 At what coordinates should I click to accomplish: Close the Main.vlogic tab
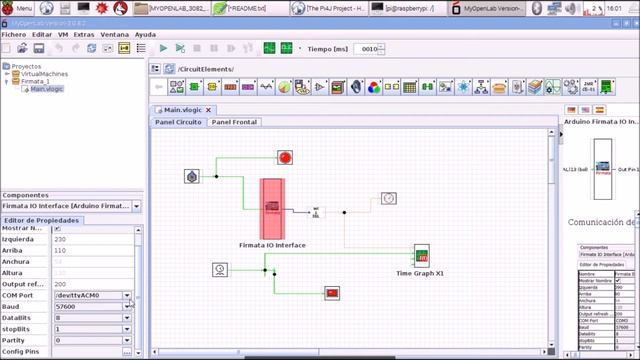(209, 110)
